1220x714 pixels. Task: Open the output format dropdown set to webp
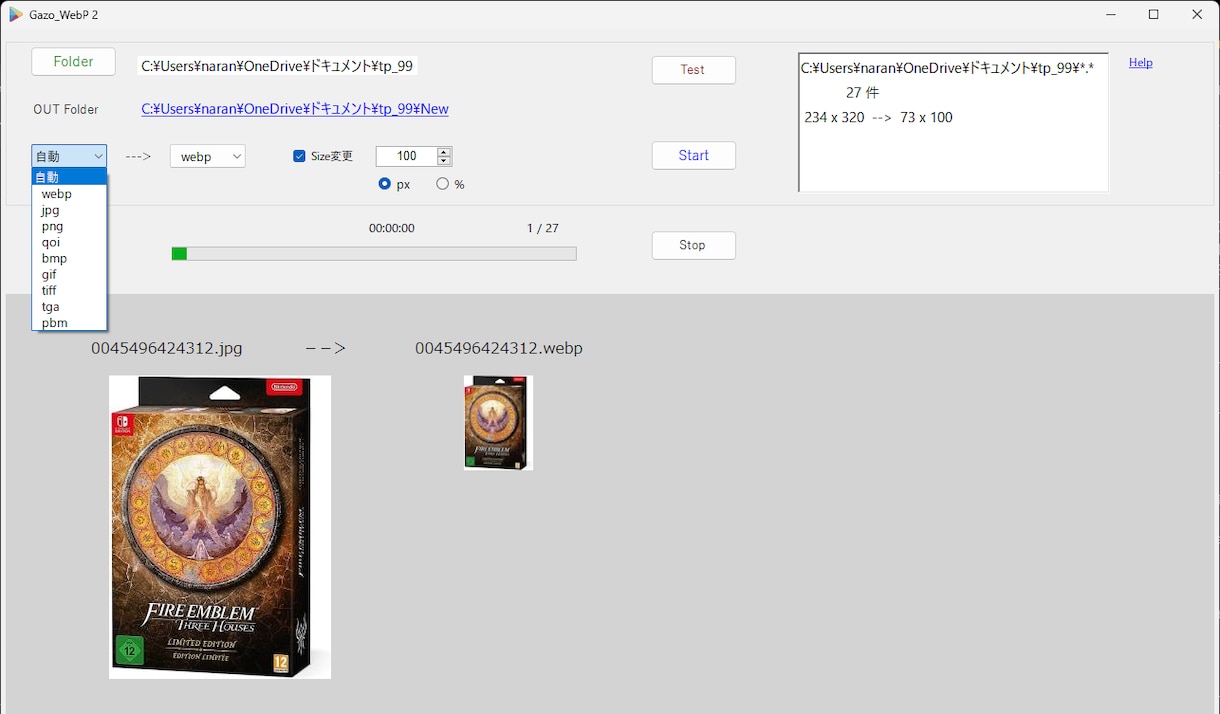point(207,156)
